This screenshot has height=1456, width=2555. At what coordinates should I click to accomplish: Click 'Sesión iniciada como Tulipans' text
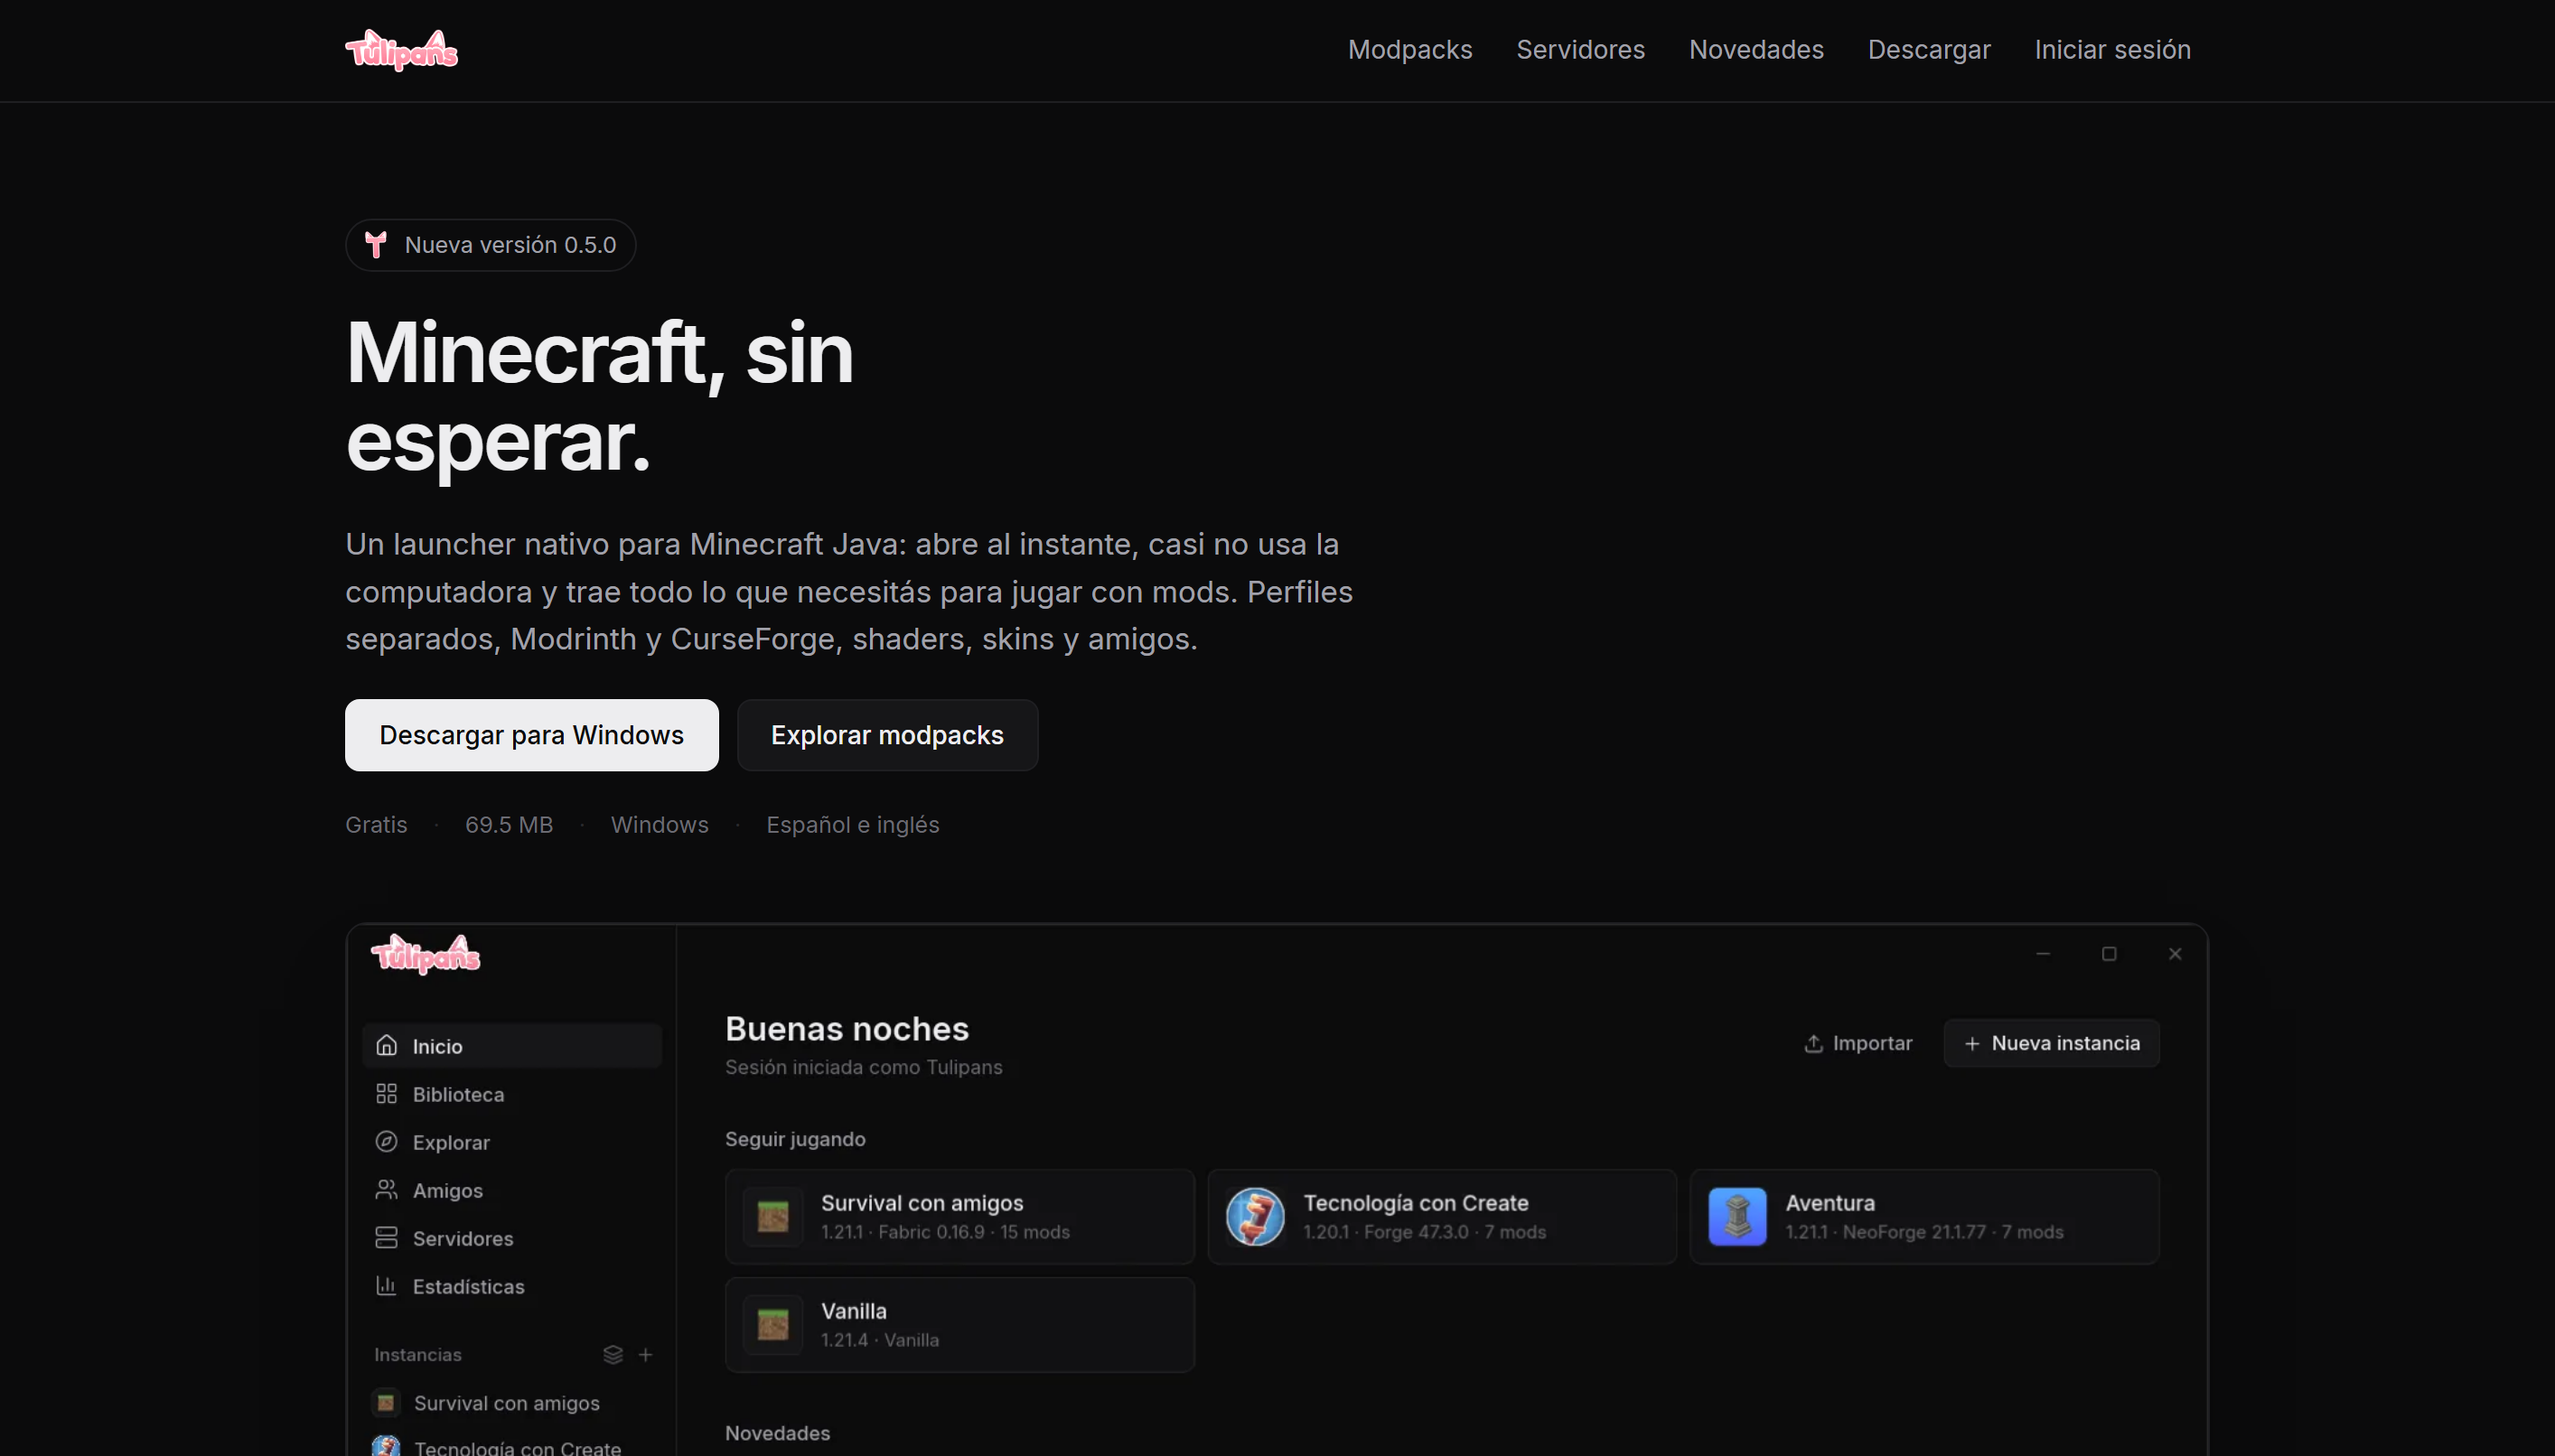(x=864, y=1067)
